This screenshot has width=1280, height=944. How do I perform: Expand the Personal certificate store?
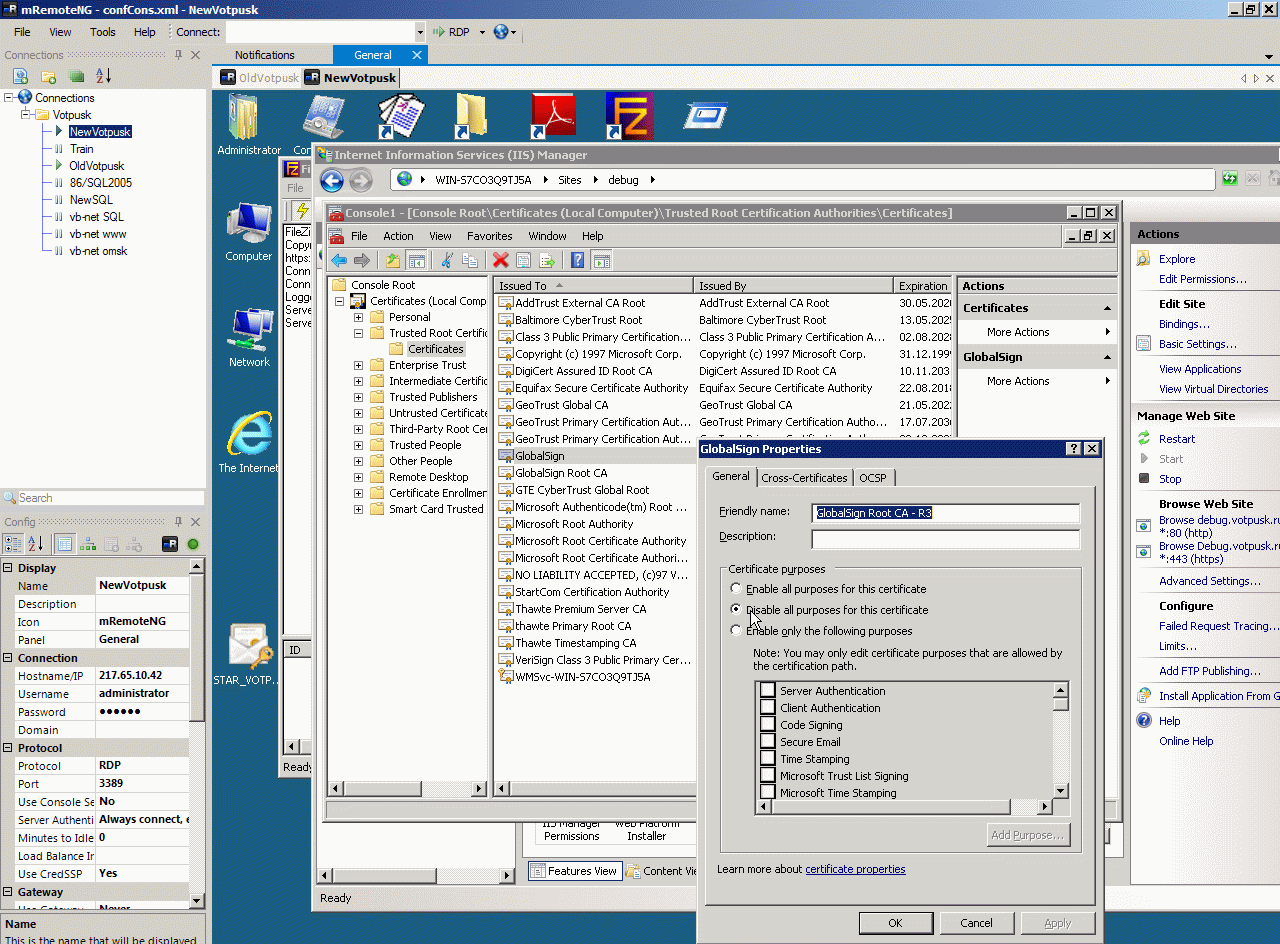[359, 317]
